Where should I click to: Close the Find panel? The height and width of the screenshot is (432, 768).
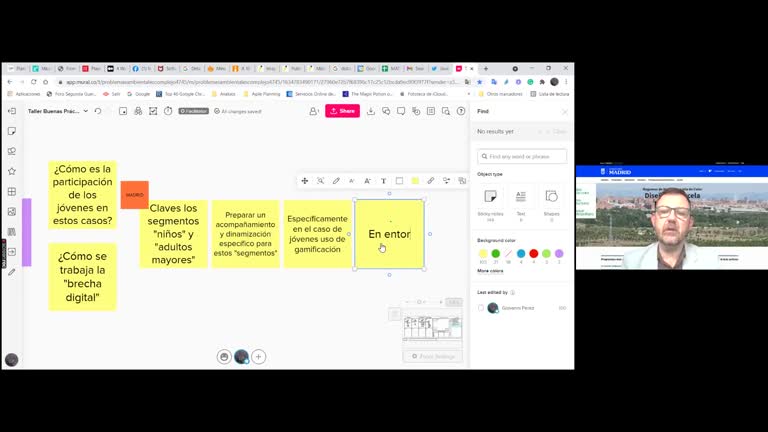click(x=564, y=111)
